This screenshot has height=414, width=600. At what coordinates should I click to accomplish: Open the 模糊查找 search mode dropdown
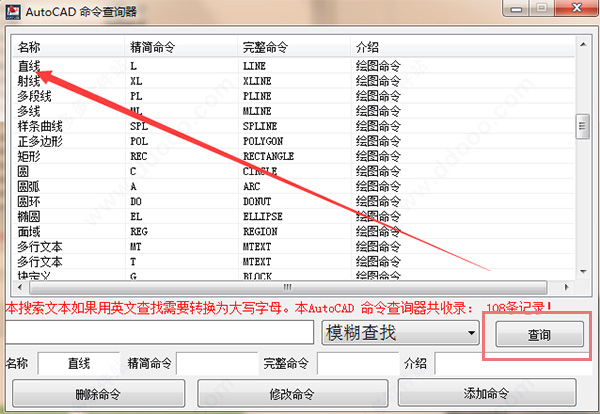pyautogui.click(x=400, y=333)
